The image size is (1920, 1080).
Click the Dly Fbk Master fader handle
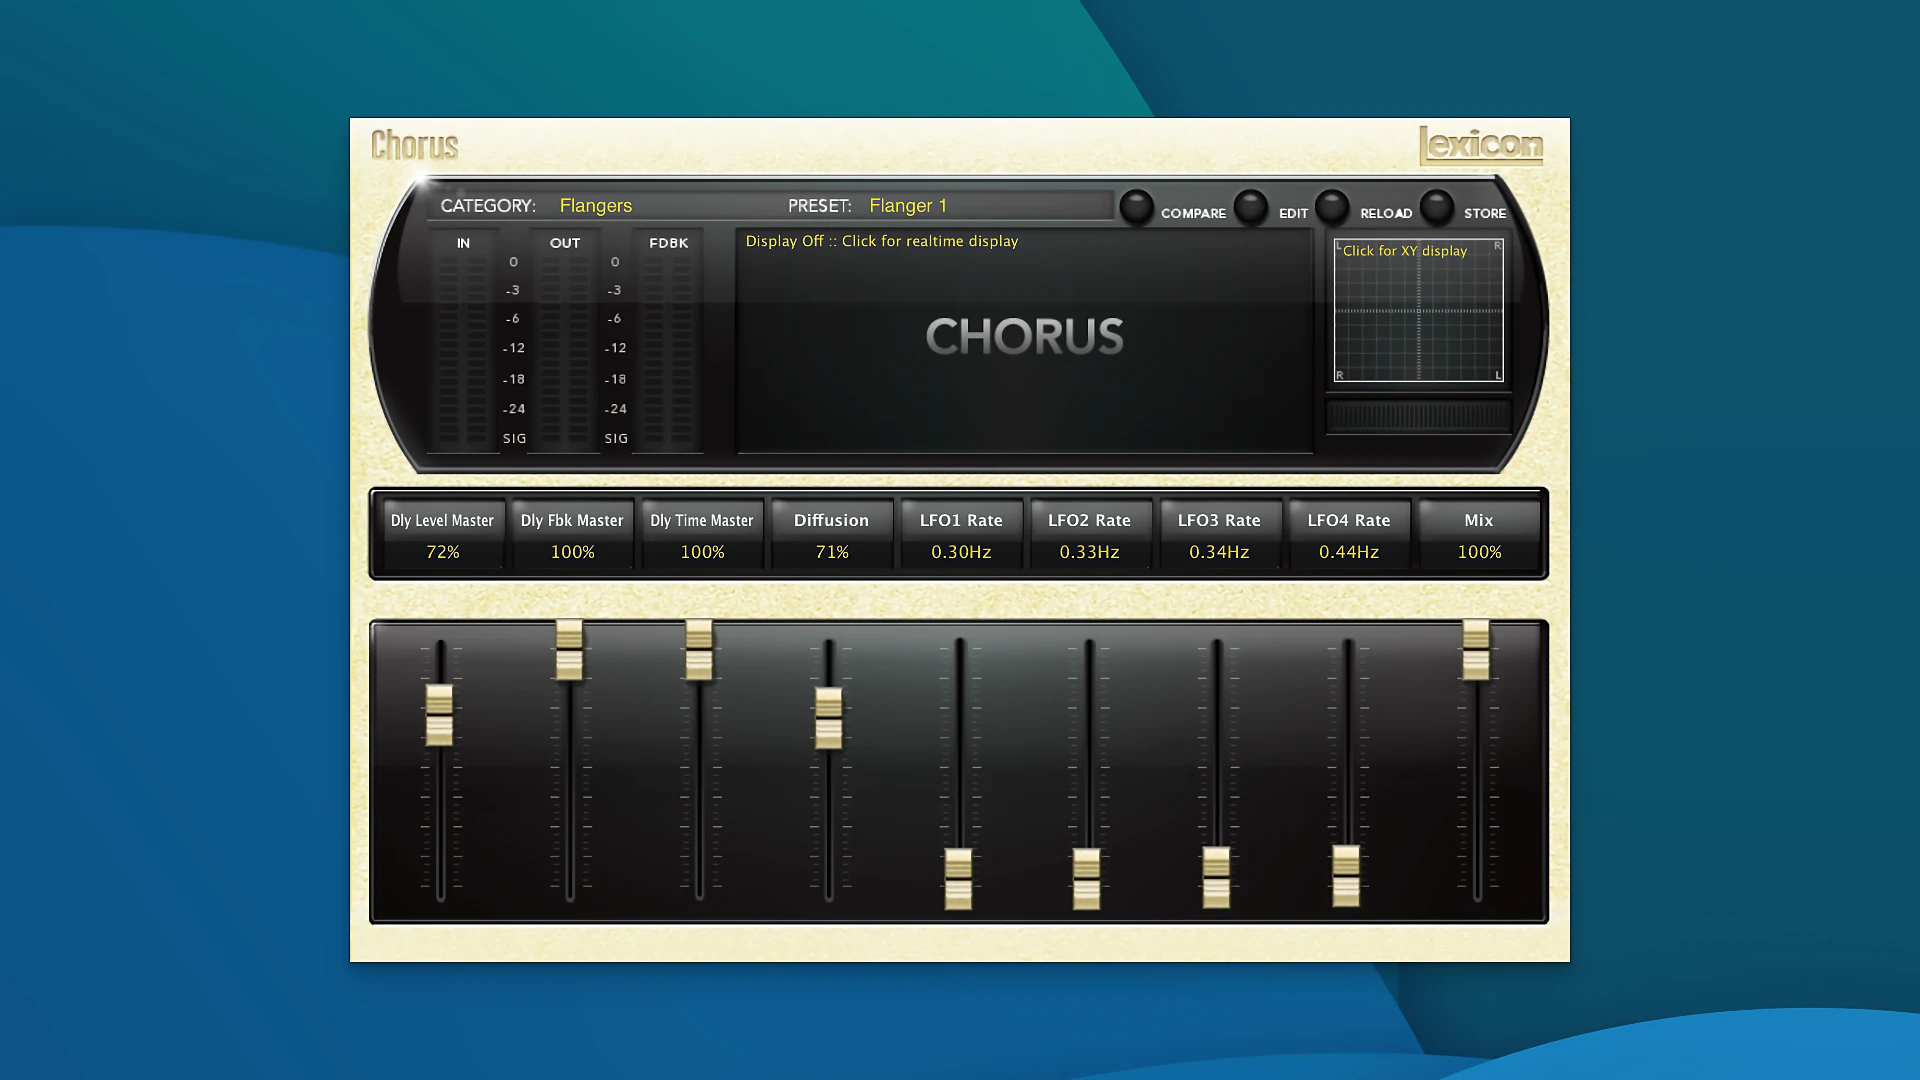tap(569, 650)
